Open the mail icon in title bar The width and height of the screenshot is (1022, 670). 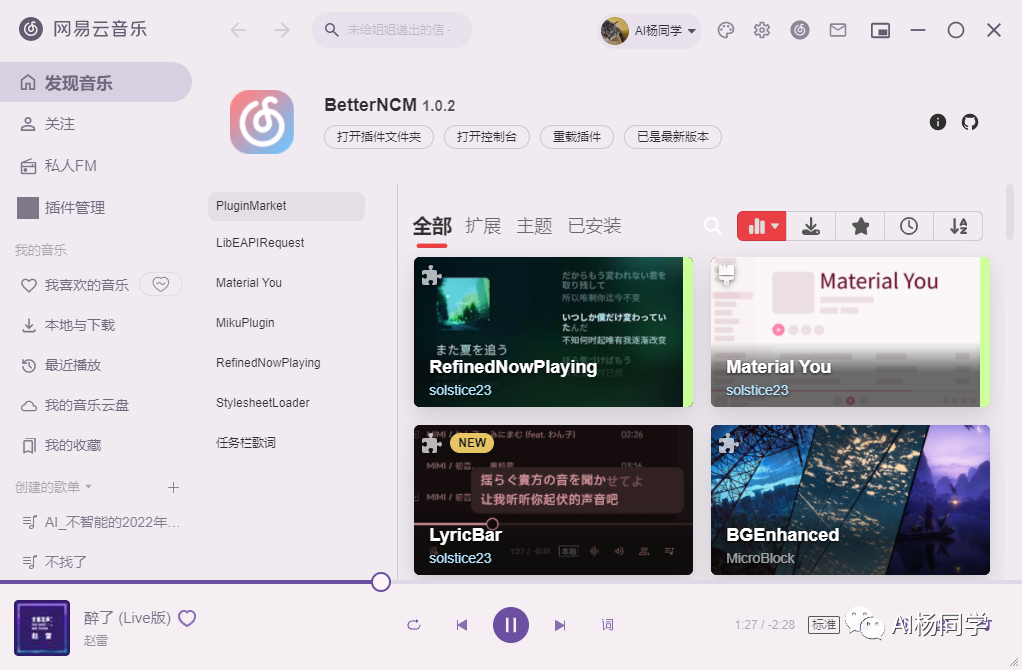coord(838,30)
